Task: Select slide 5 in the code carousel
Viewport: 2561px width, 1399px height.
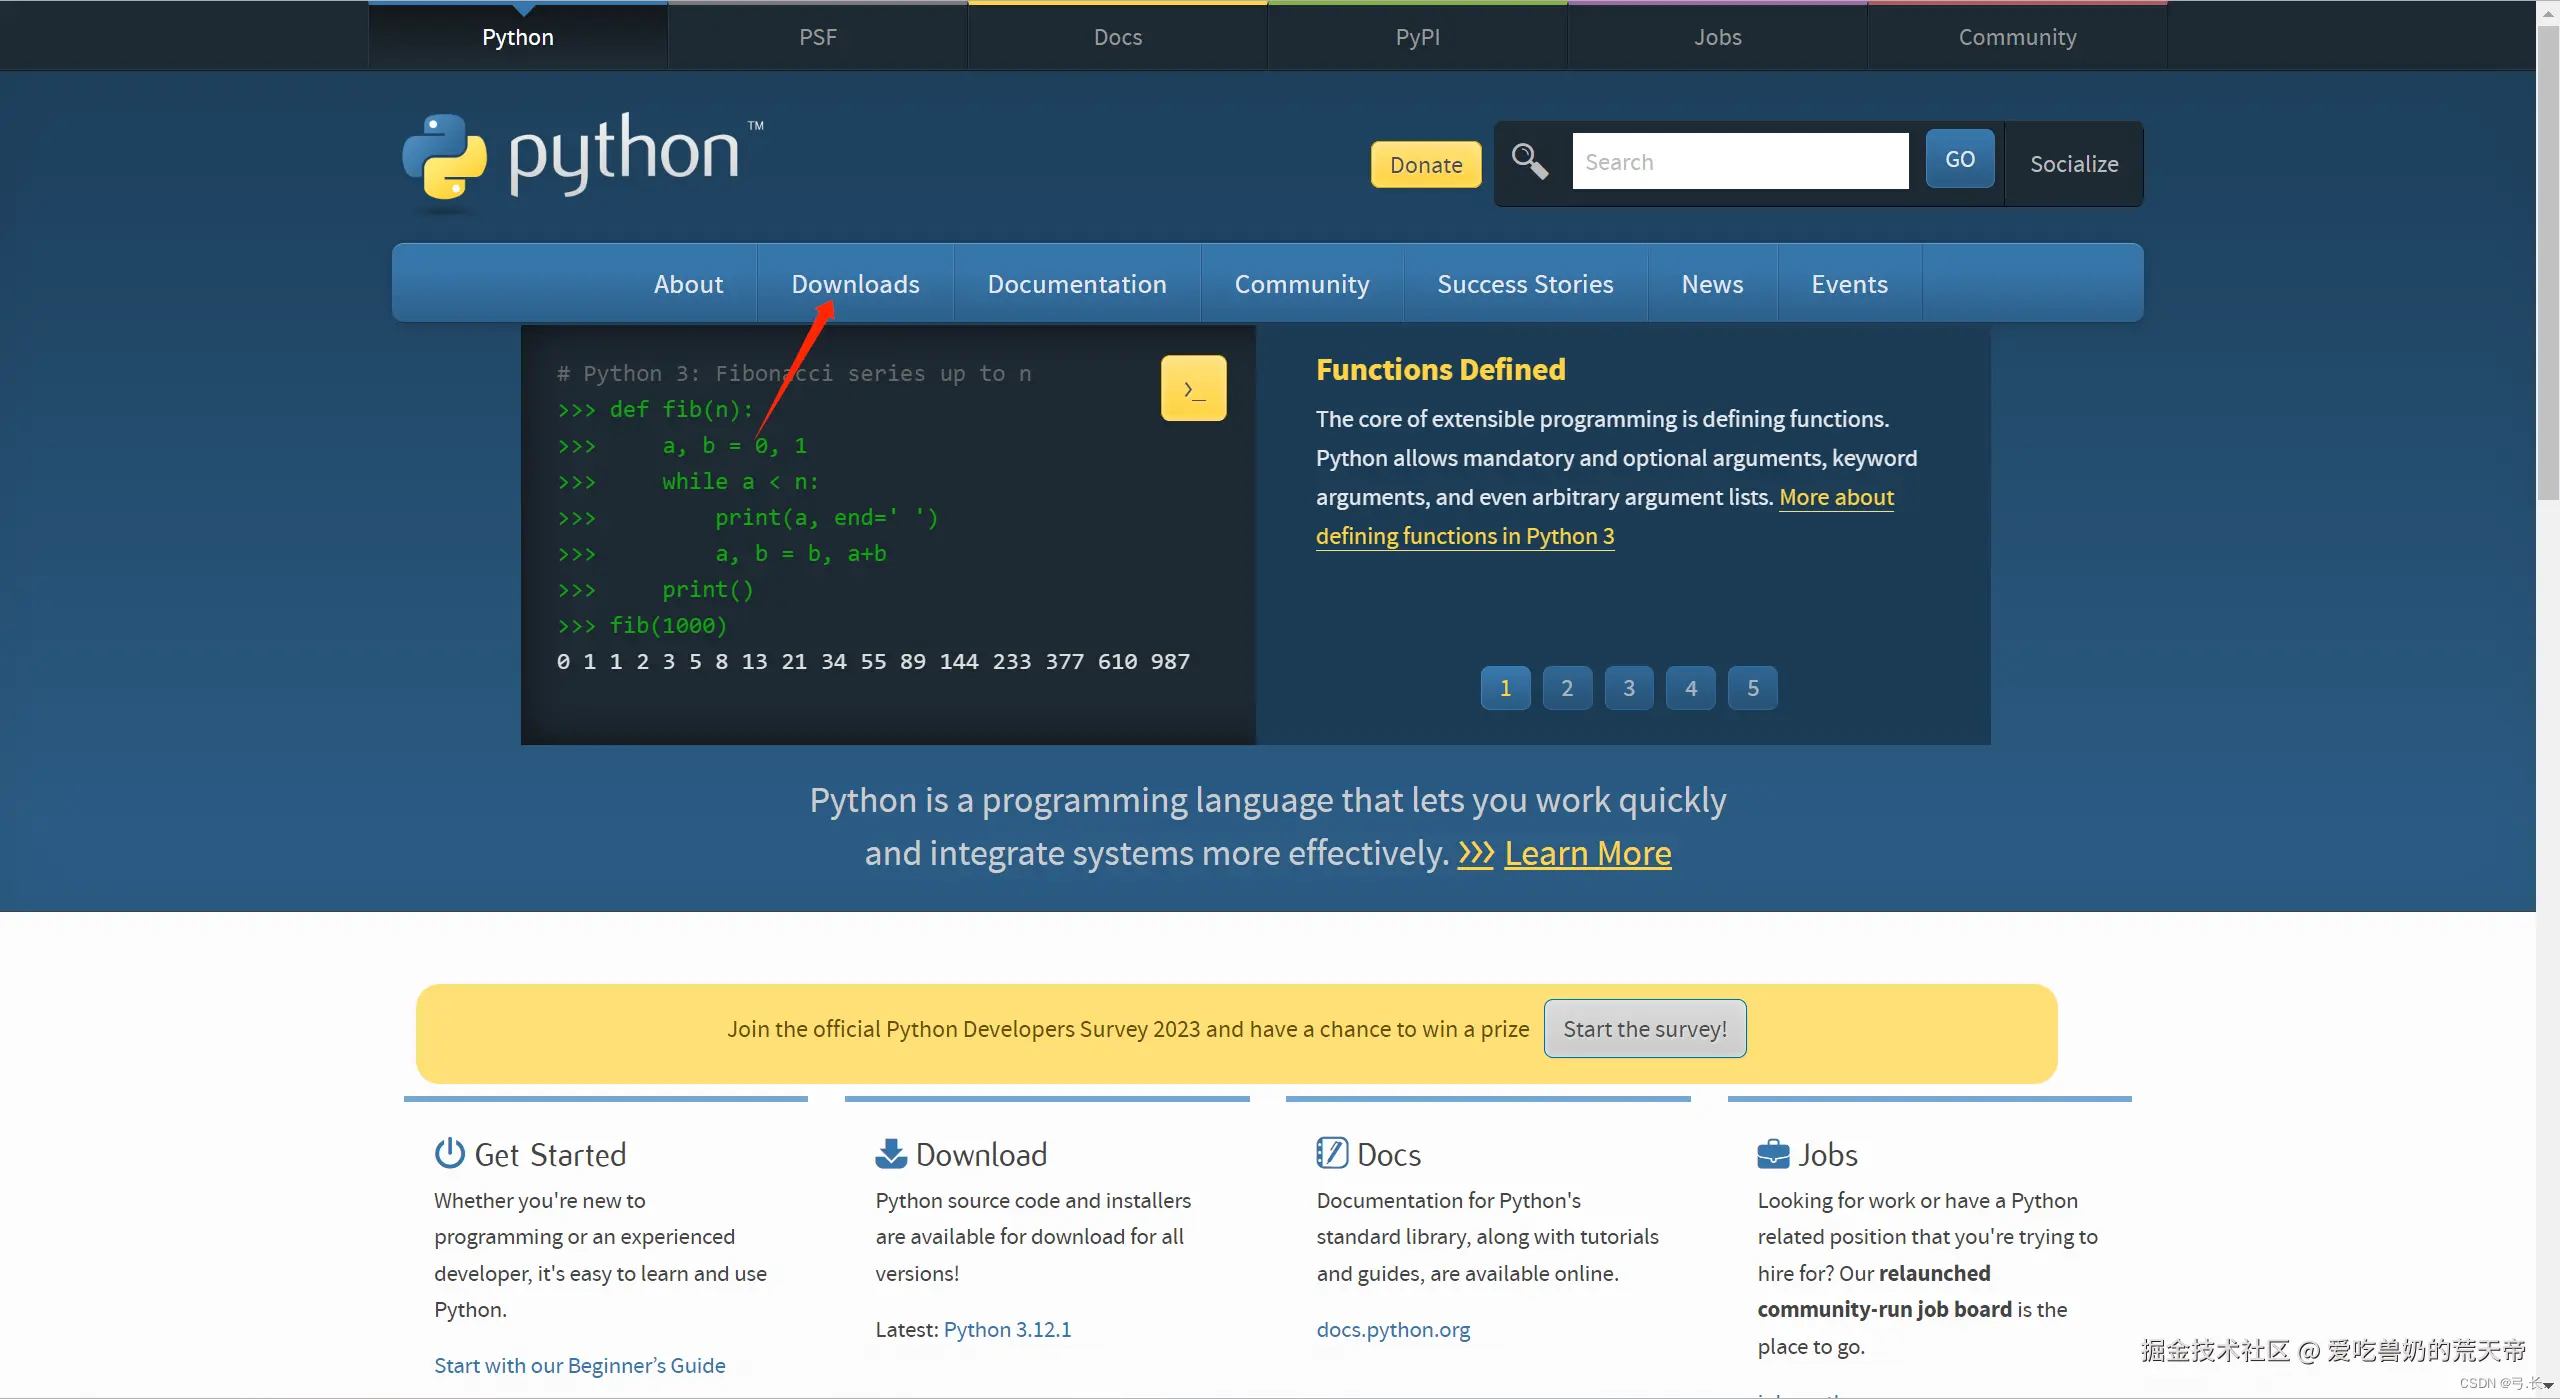Action: 1752,688
